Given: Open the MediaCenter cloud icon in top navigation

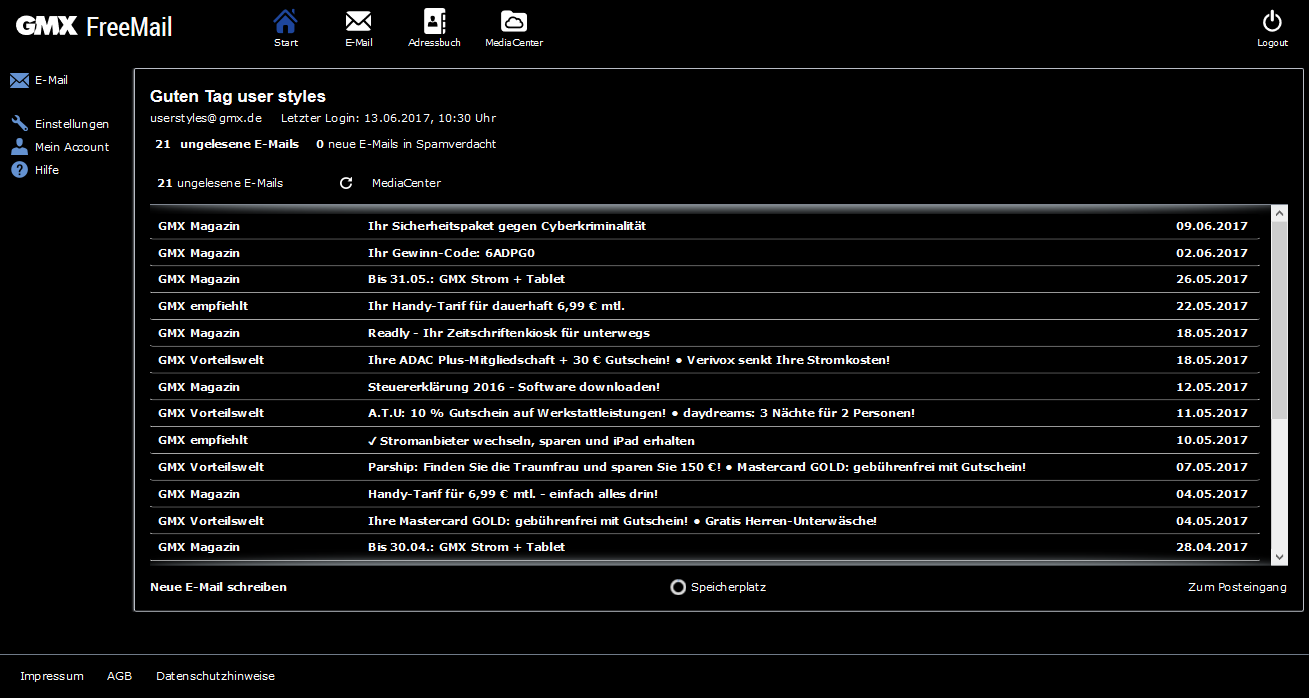Looking at the screenshot, I should [x=514, y=21].
